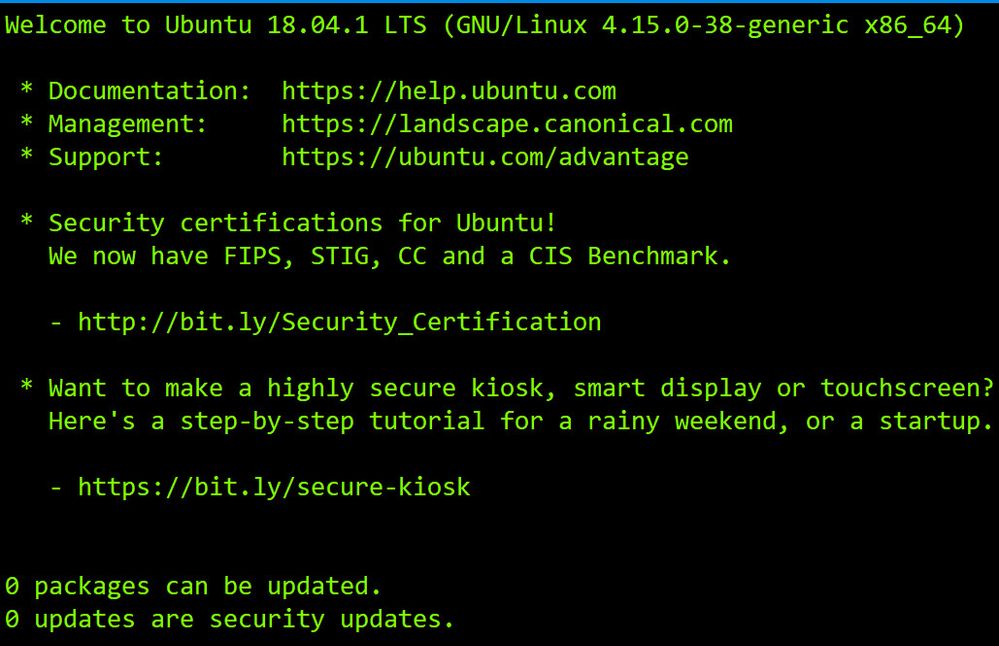Click the "Documentation:" label

coord(150,92)
